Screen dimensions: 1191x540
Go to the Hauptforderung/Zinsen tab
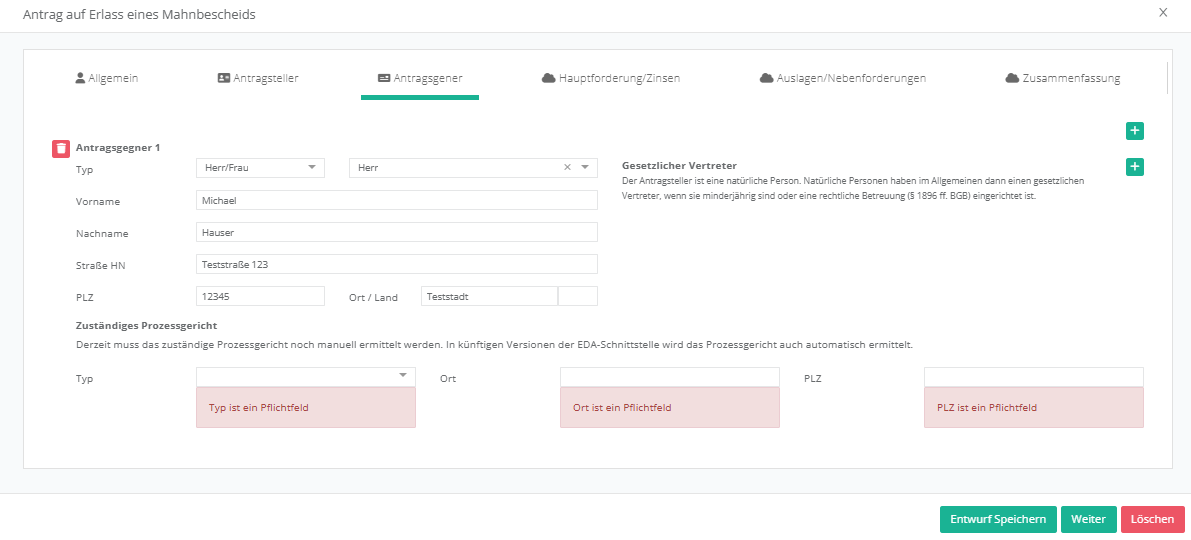click(610, 78)
